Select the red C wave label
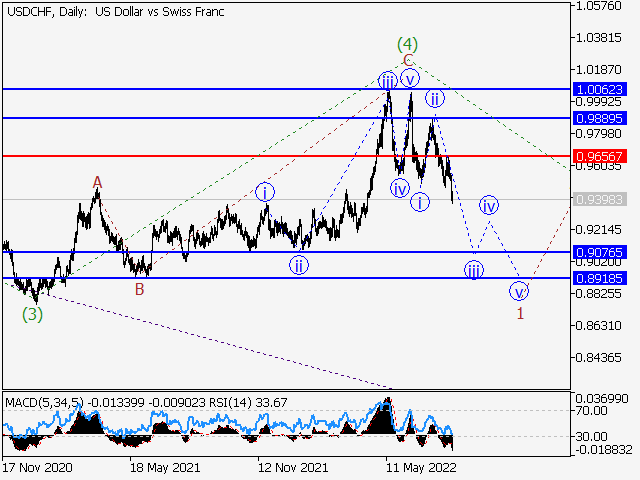 tap(408, 60)
